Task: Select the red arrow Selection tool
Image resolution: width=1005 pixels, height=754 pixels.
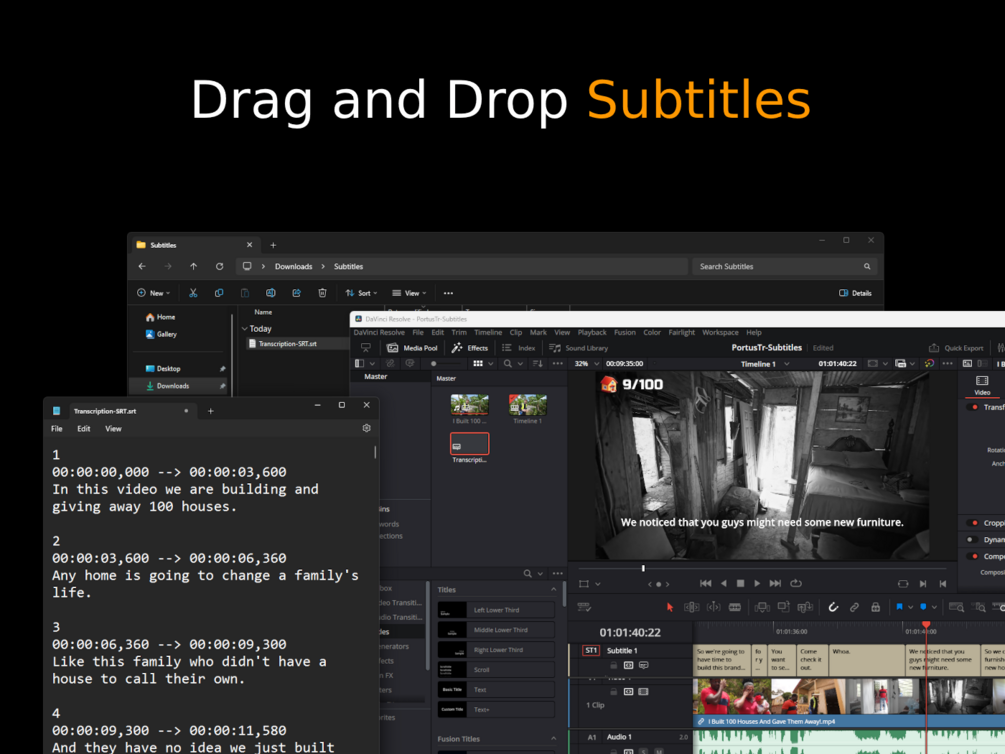Action: pyautogui.click(x=670, y=607)
